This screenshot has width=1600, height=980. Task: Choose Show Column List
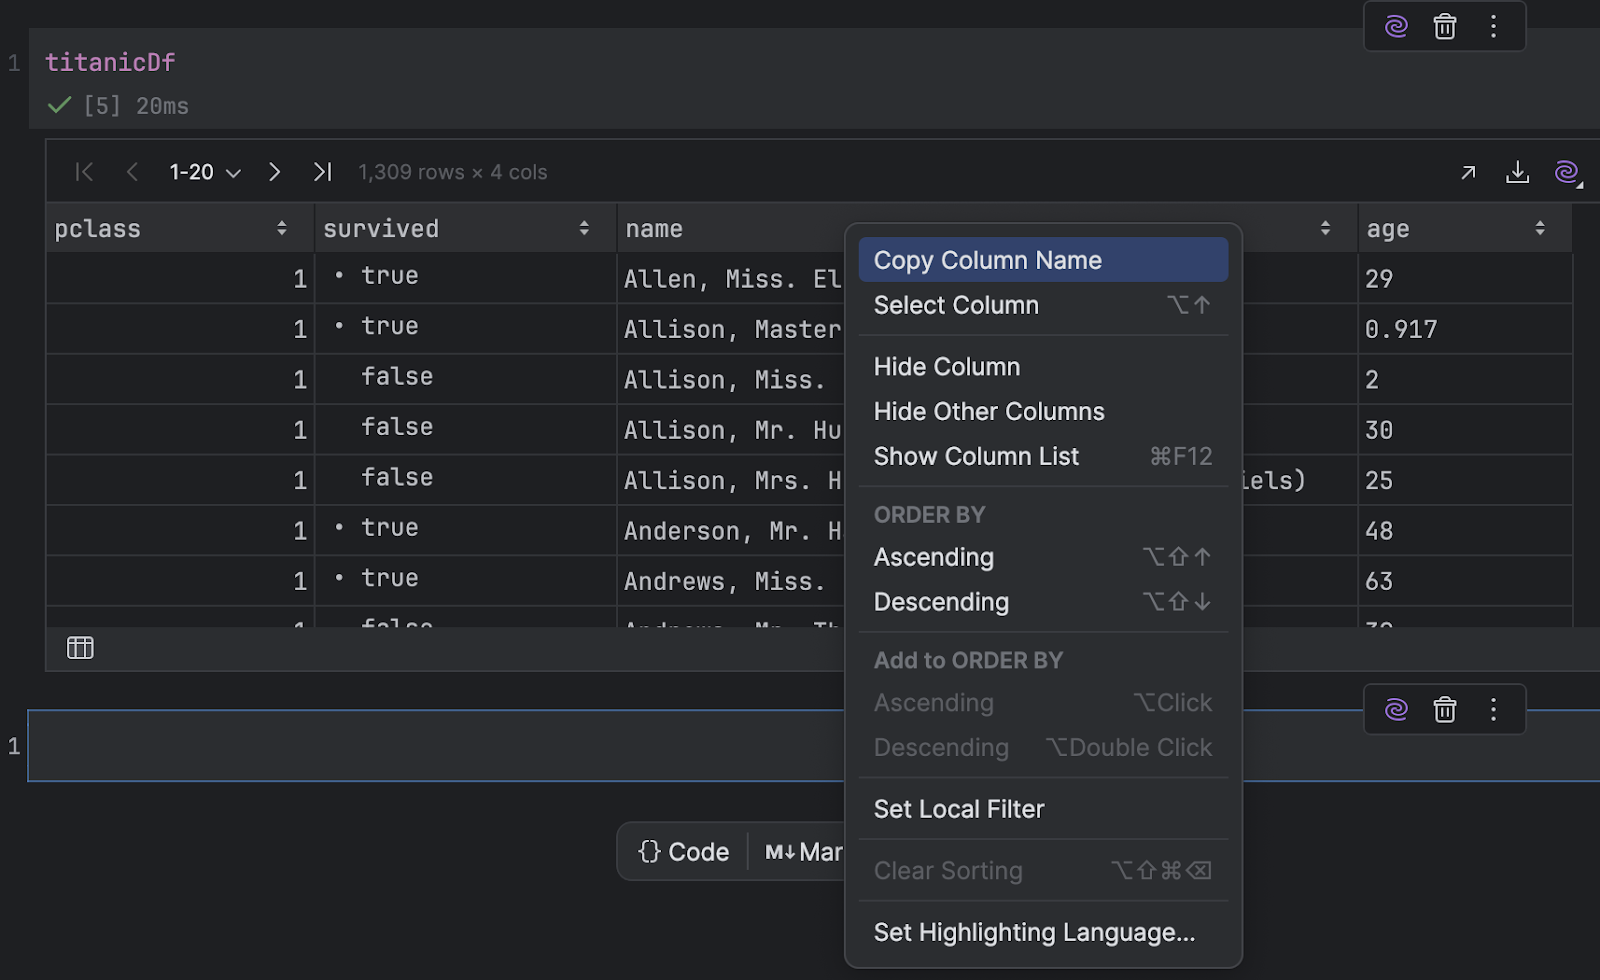coord(1043,456)
